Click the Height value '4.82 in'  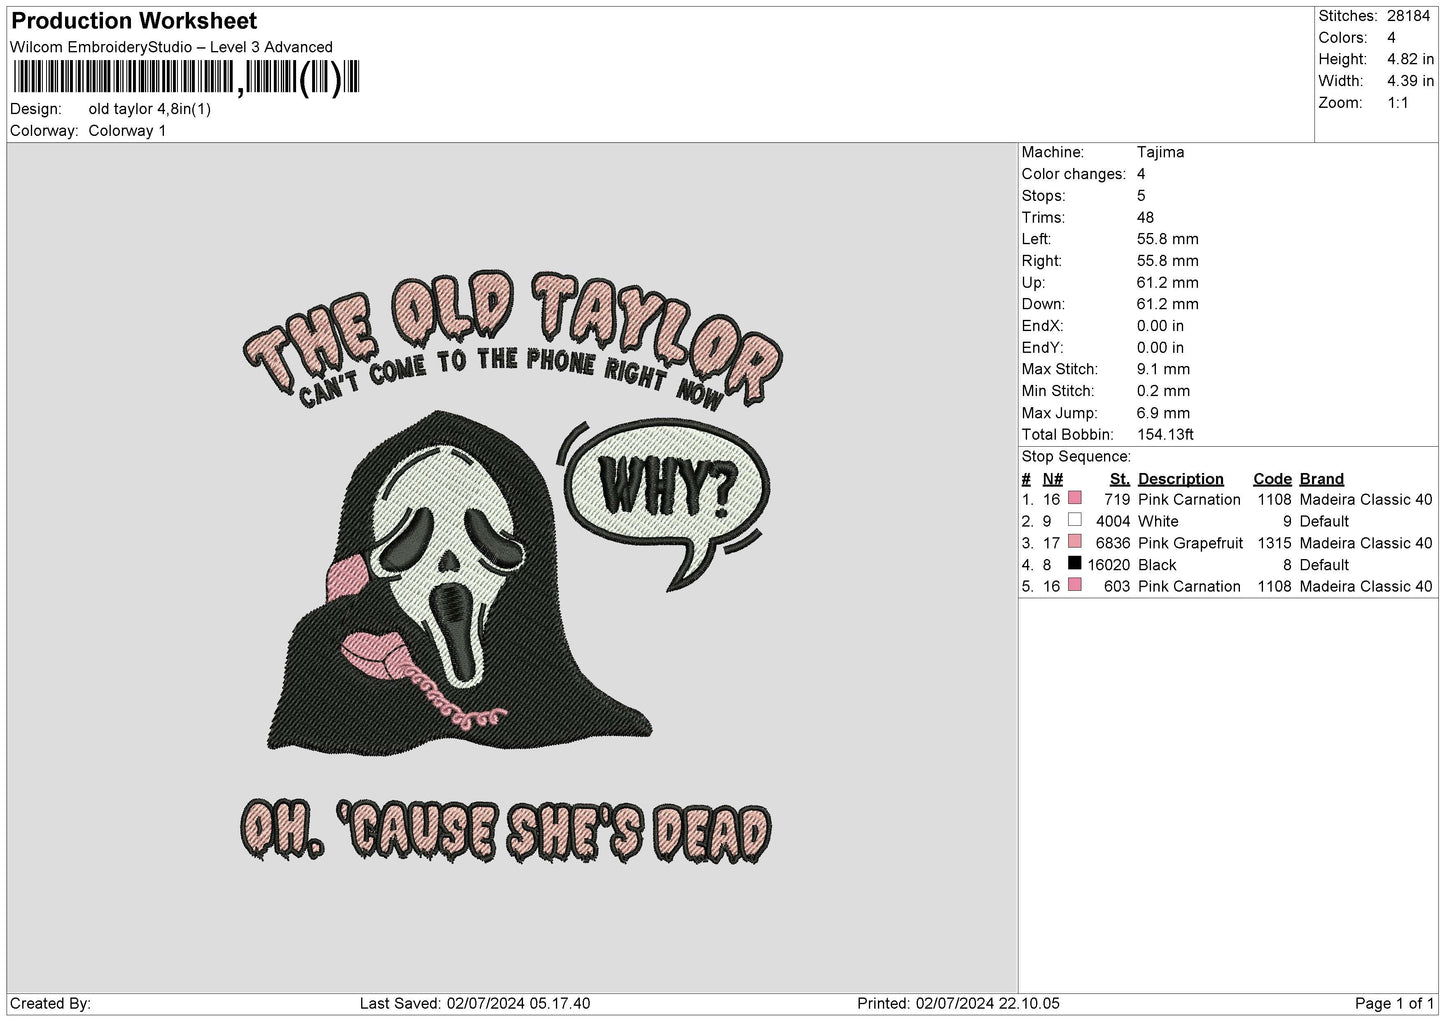click(x=1410, y=59)
